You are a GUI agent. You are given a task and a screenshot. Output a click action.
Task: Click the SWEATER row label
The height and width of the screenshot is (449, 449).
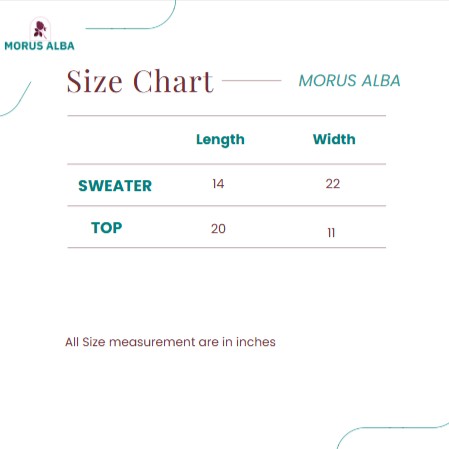(115, 186)
